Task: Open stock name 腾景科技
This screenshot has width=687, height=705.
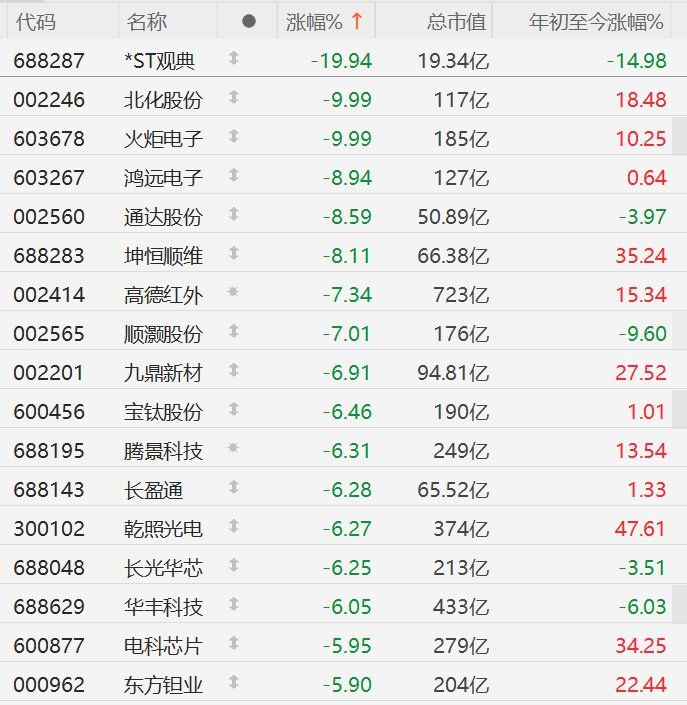Action: tap(164, 451)
